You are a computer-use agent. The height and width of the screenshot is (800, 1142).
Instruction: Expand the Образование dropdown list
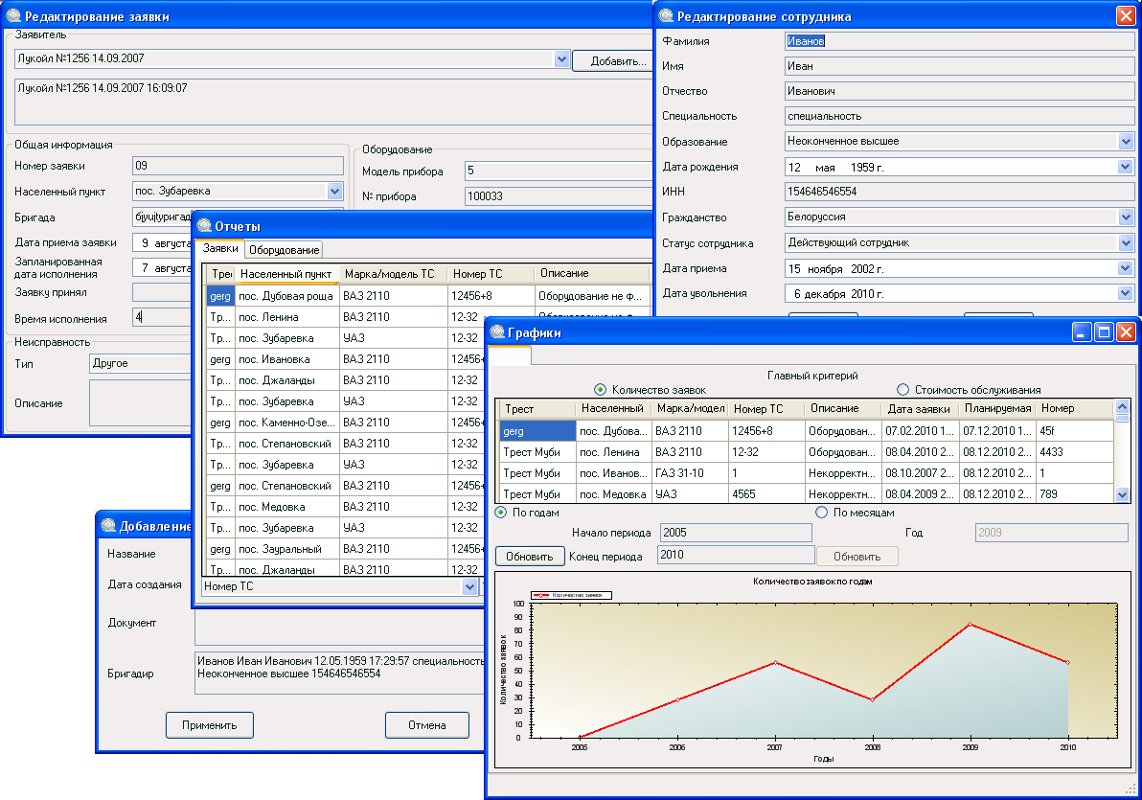click(1125, 142)
